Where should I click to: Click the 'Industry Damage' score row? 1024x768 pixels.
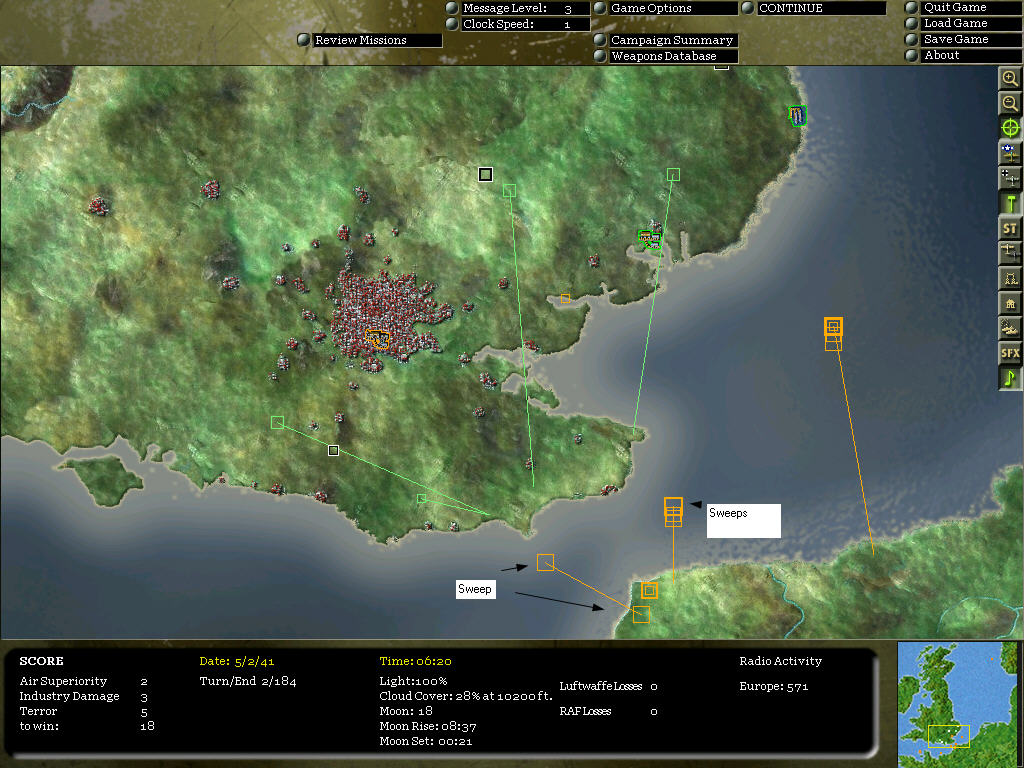84,696
